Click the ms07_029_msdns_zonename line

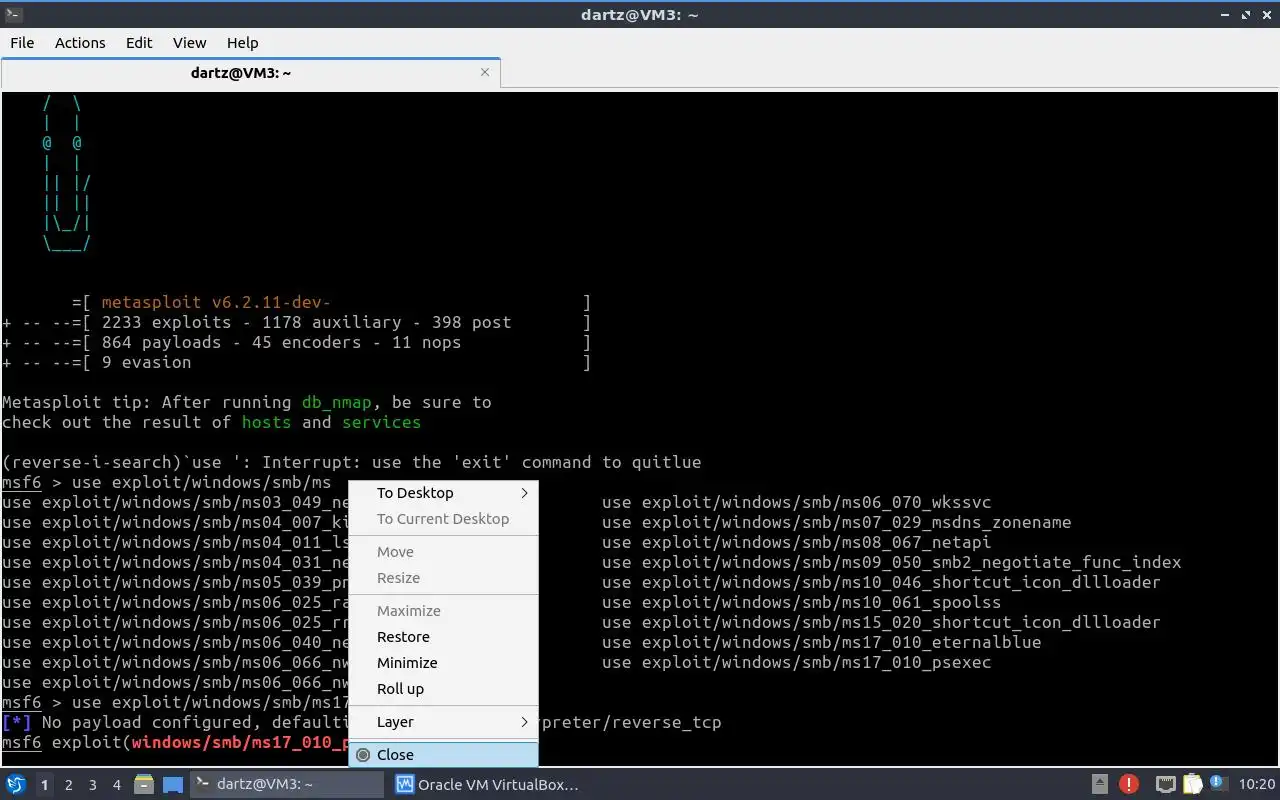point(836,523)
